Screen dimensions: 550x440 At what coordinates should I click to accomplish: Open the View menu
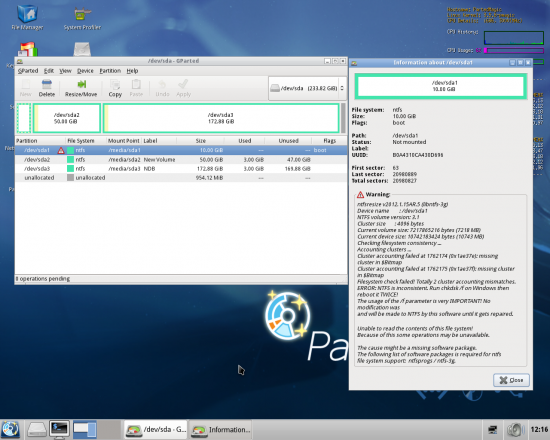click(65, 71)
